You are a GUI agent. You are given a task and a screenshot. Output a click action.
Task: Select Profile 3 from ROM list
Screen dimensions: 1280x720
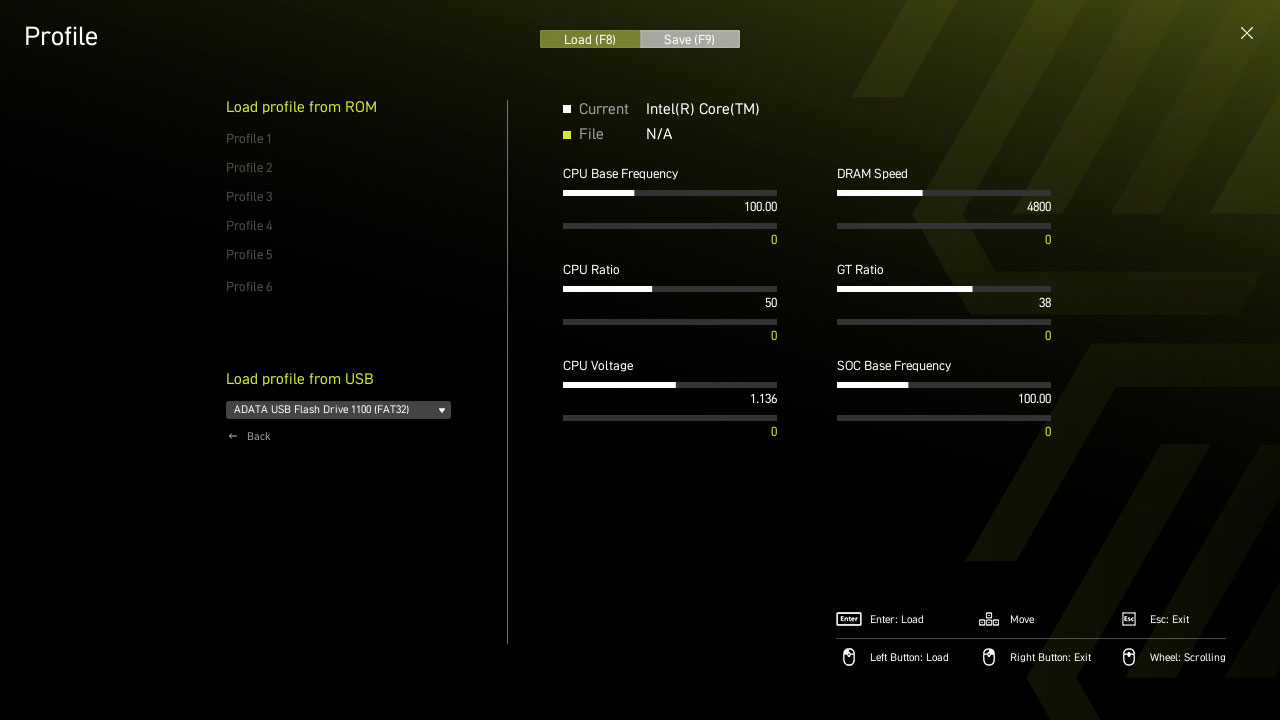[249, 197]
